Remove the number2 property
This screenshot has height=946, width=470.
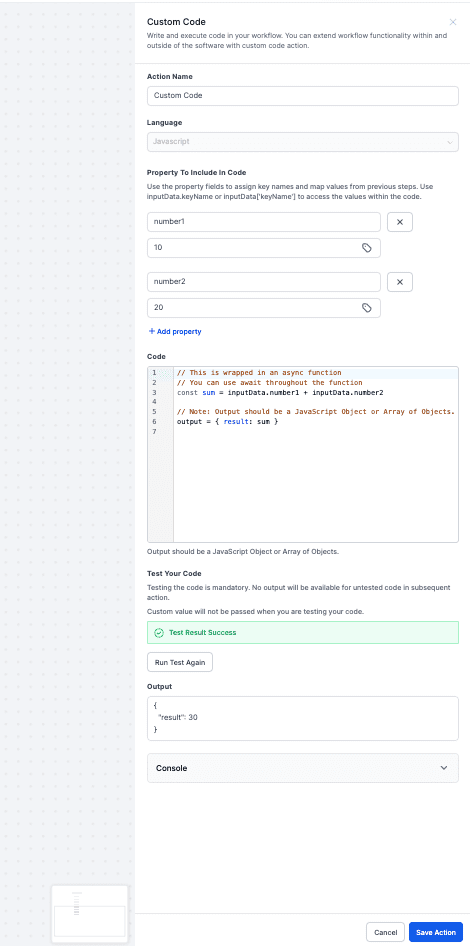click(x=399, y=282)
